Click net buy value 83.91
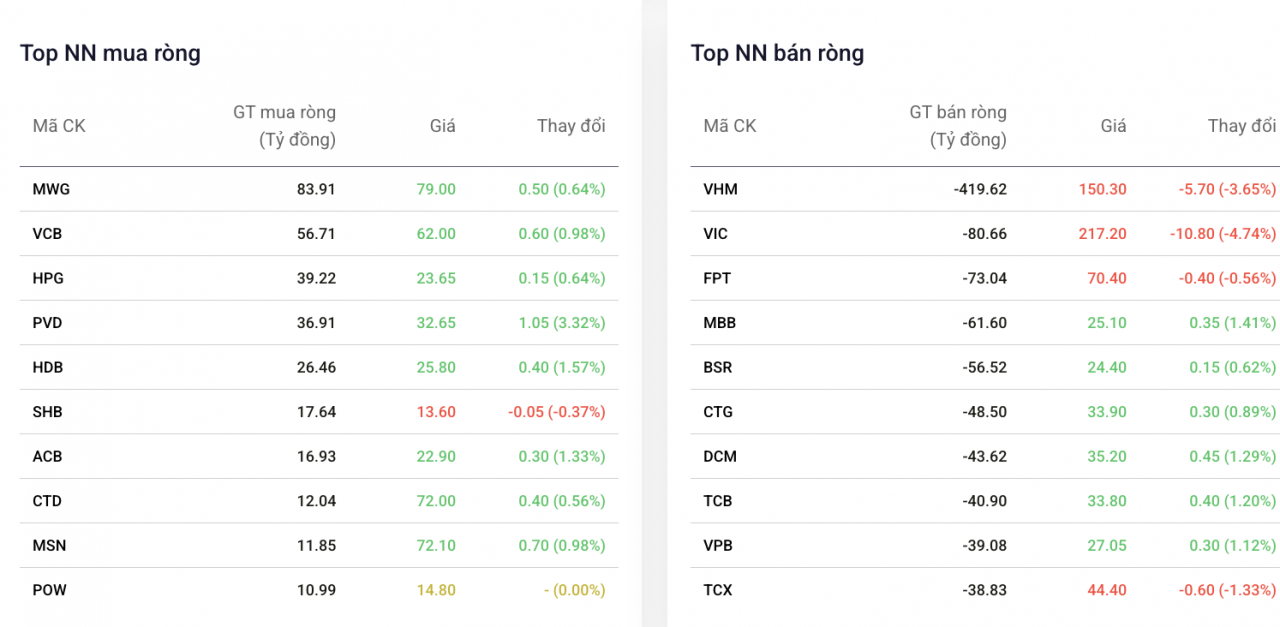The image size is (1280, 627). pos(316,189)
